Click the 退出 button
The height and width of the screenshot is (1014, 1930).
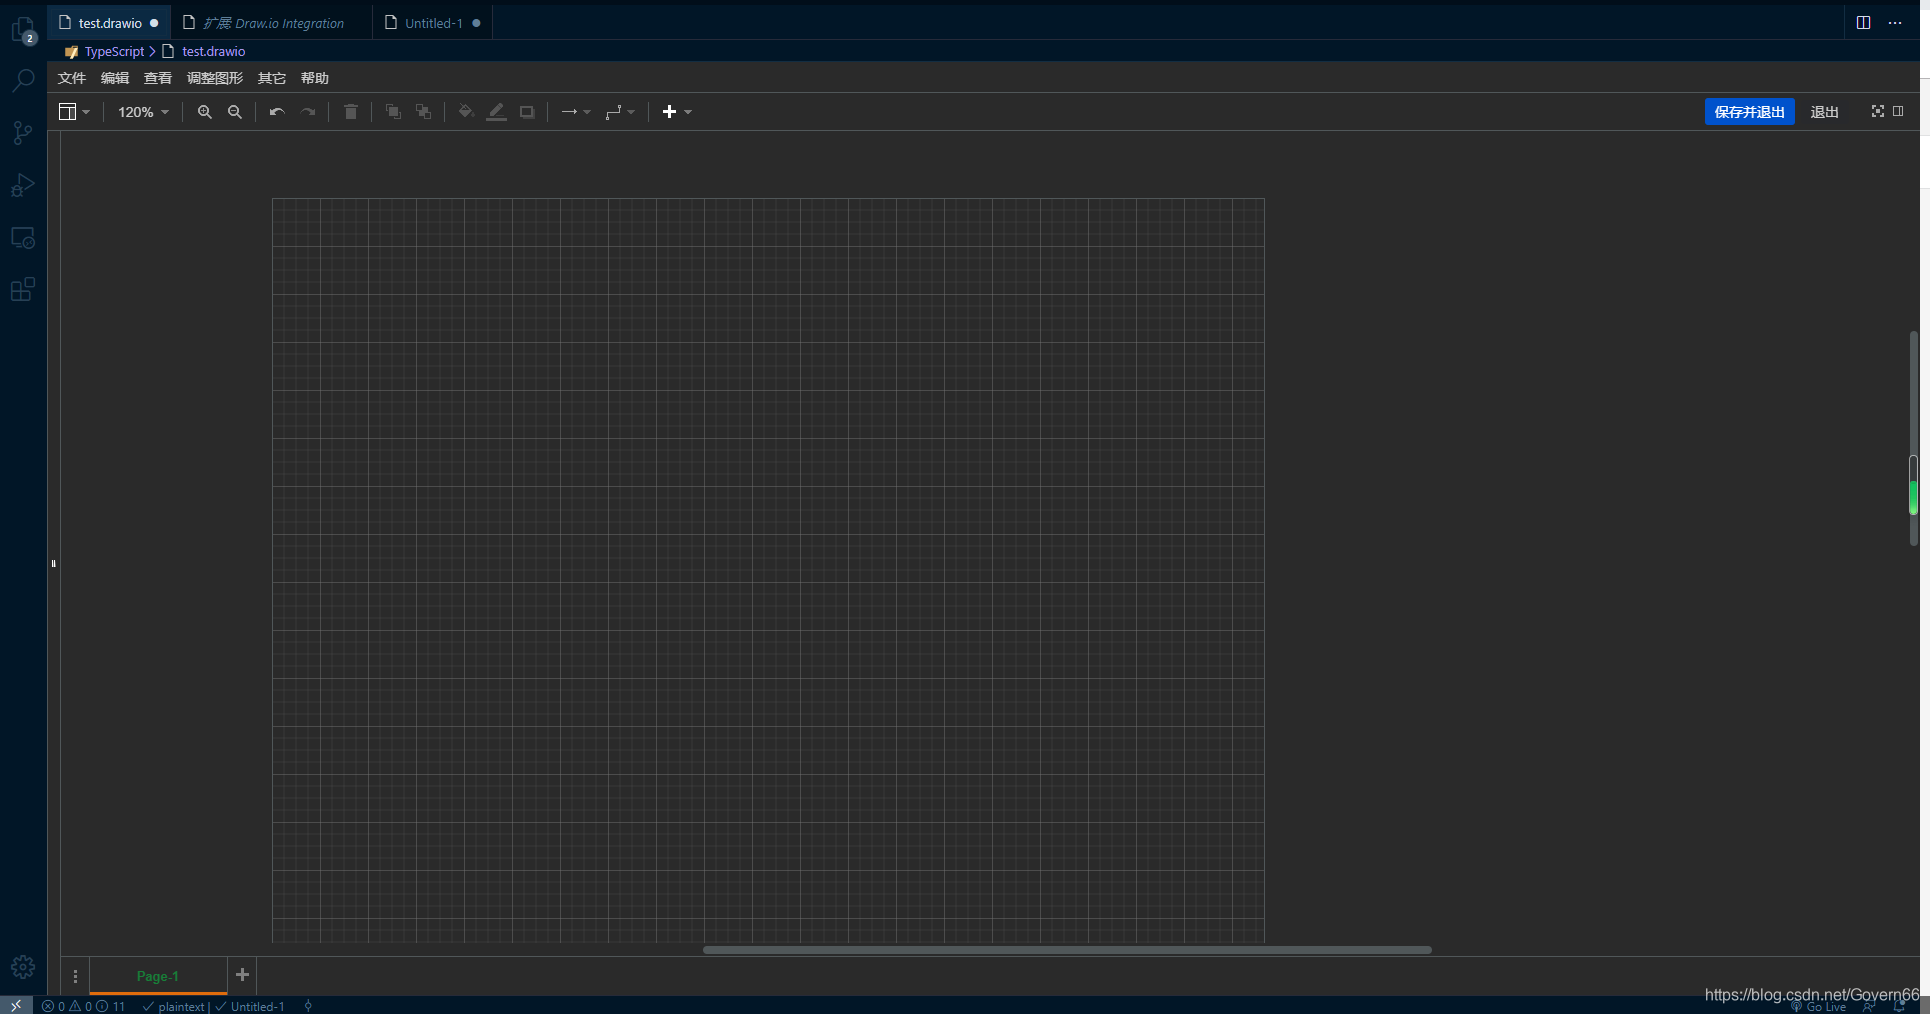tap(1825, 112)
